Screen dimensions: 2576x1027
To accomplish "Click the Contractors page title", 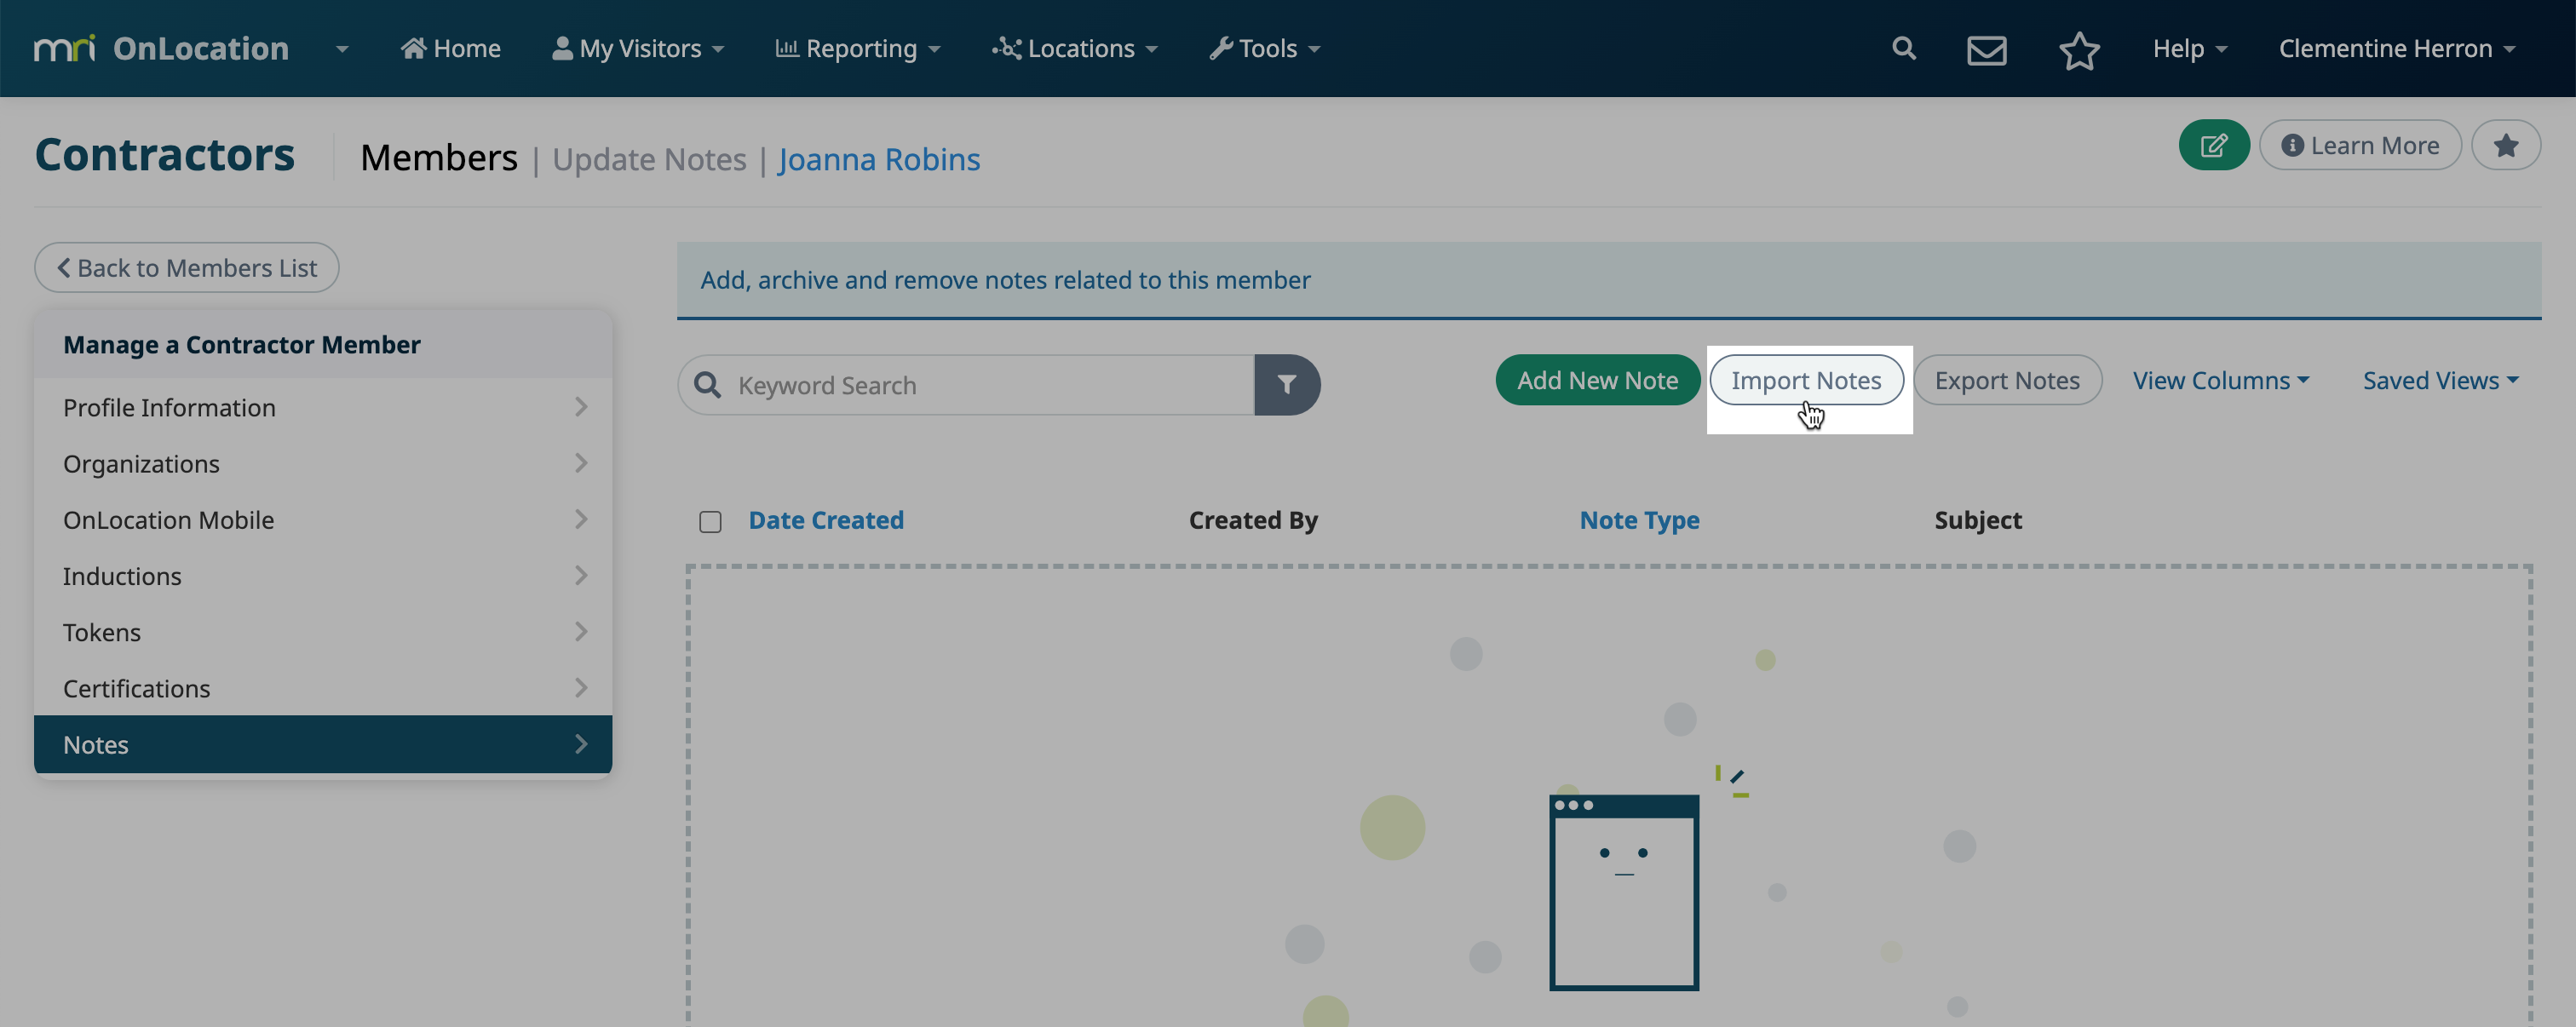I will pos(165,155).
